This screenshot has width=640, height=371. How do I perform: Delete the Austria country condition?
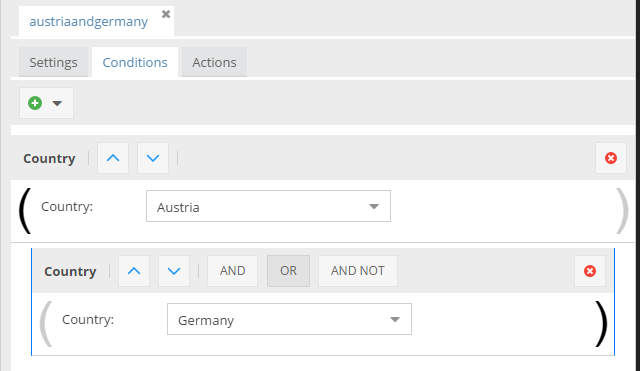611,158
